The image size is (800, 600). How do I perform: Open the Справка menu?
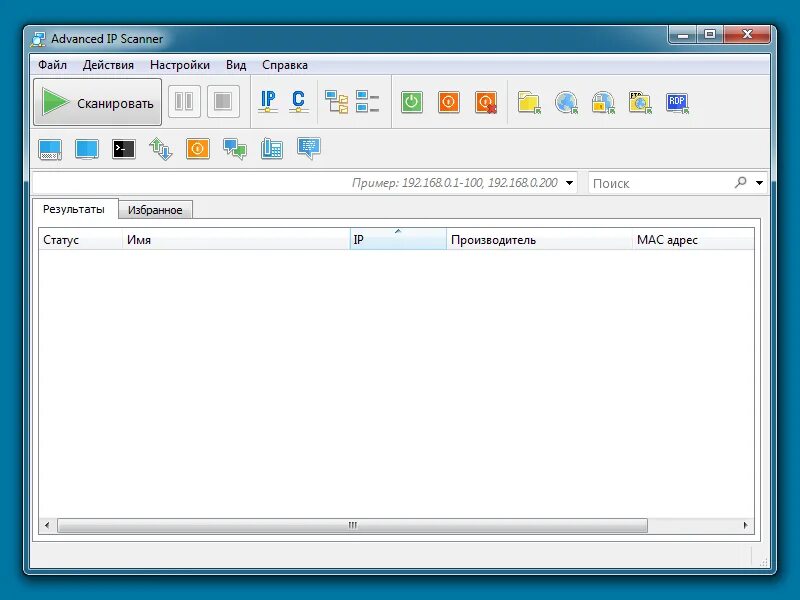click(x=285, y=65)
